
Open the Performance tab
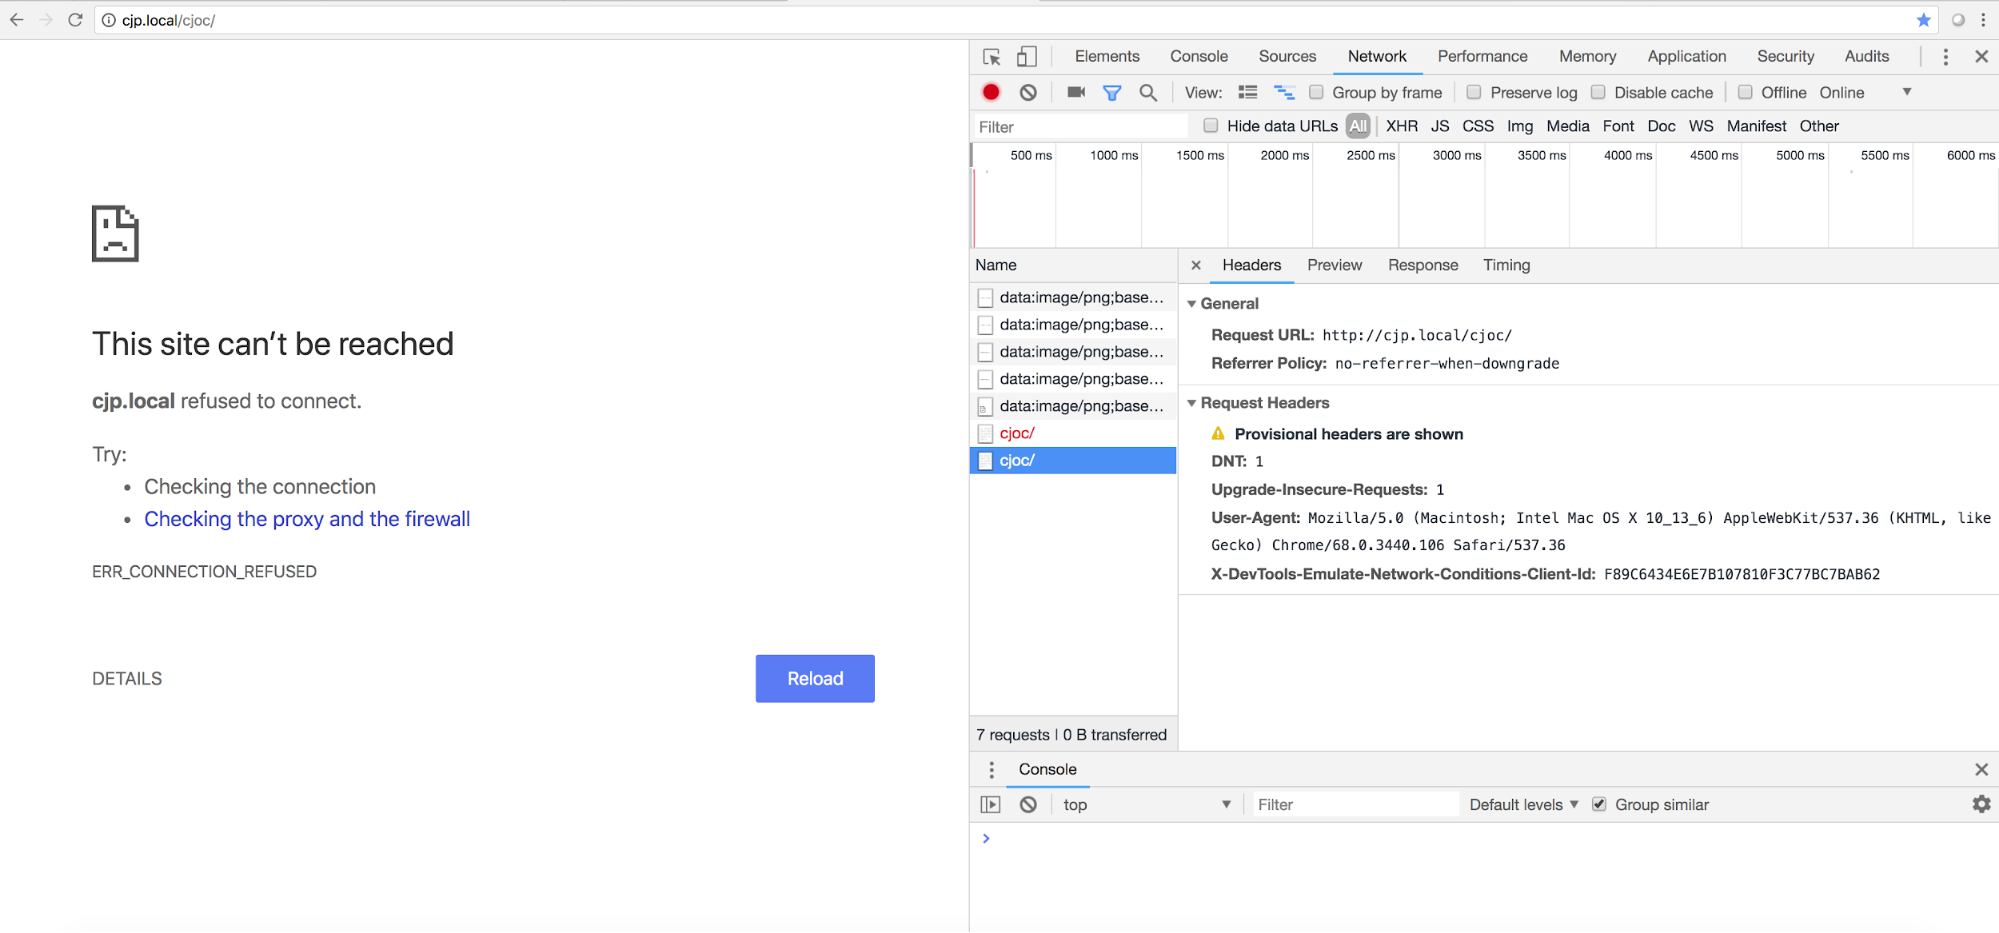point(1482,57)
